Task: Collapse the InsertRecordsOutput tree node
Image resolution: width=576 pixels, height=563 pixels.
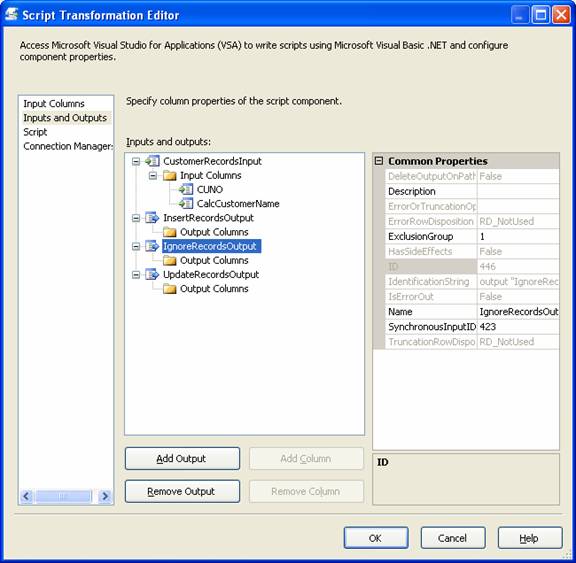Action: [x=136, y=218]
